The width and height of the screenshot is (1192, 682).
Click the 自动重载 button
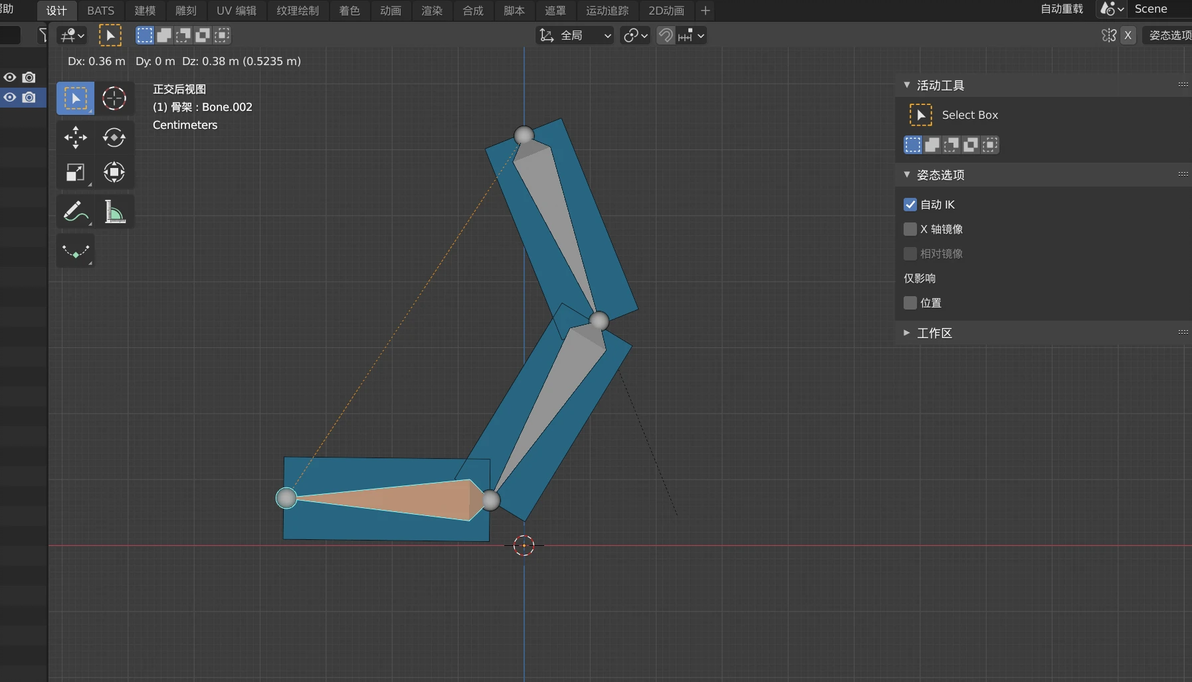[x=1061, y=9]
